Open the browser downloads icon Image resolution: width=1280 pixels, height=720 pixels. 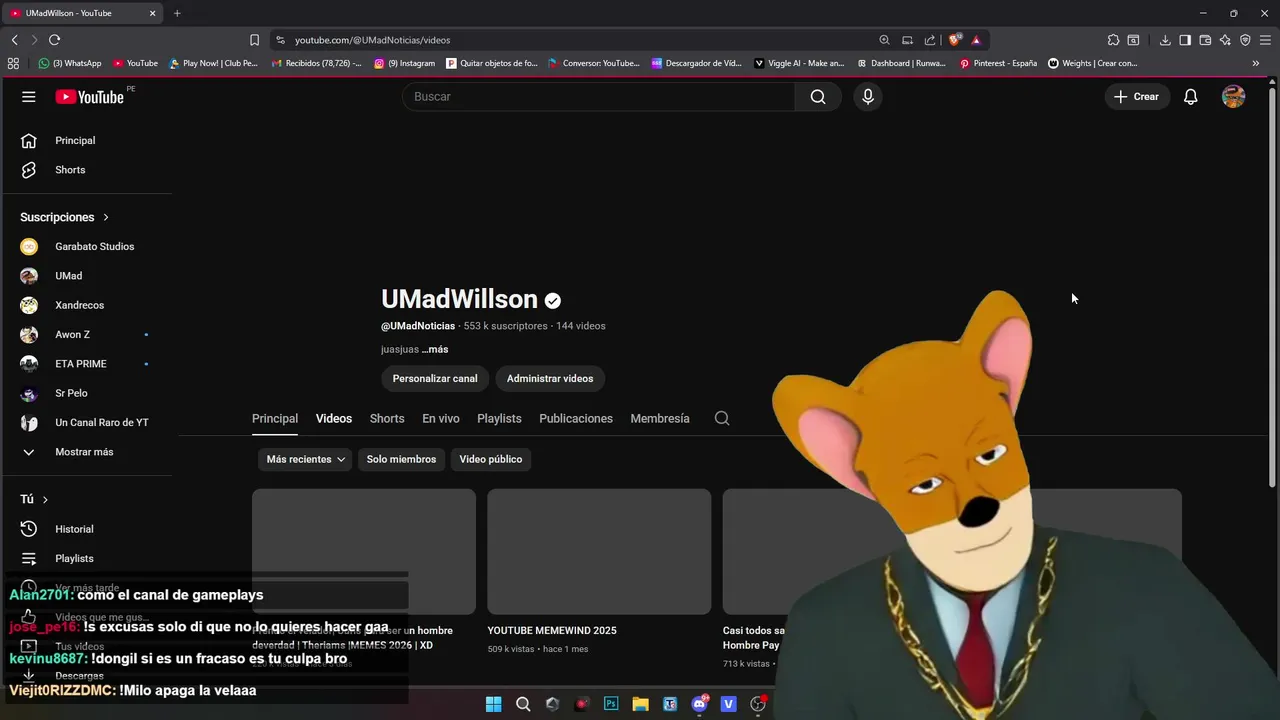[1165, 40]
